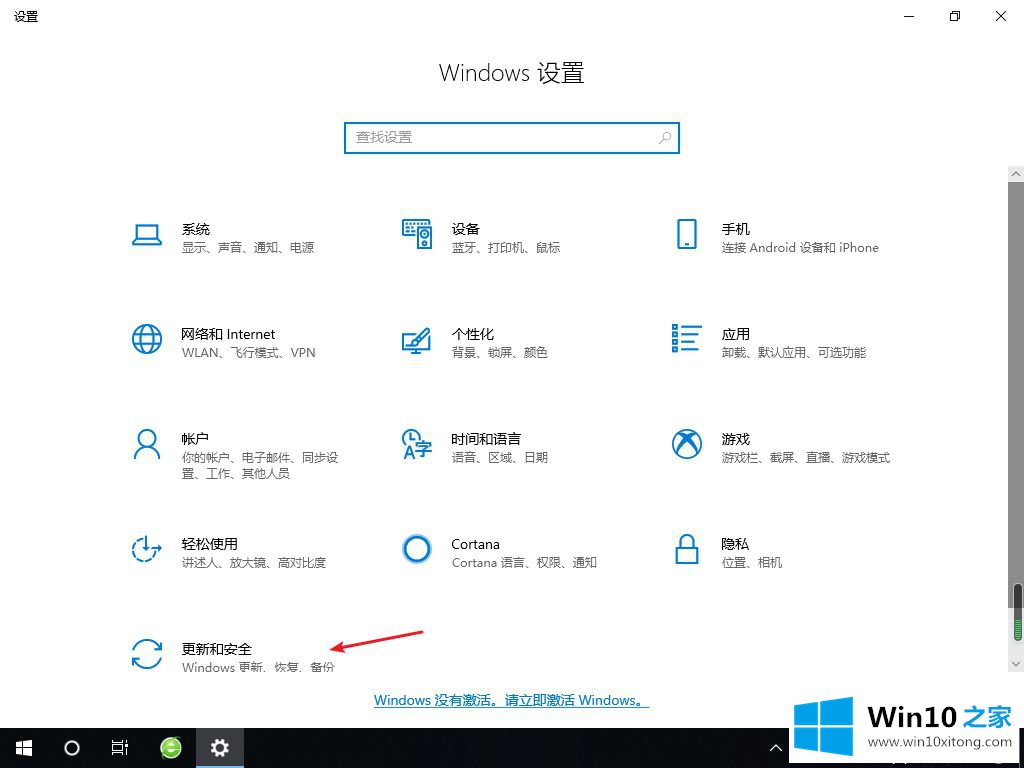Click the 卸载、默认应用、可选功能 description
The height and width of the screenshot is (768, 1024).
coord(793,353)
